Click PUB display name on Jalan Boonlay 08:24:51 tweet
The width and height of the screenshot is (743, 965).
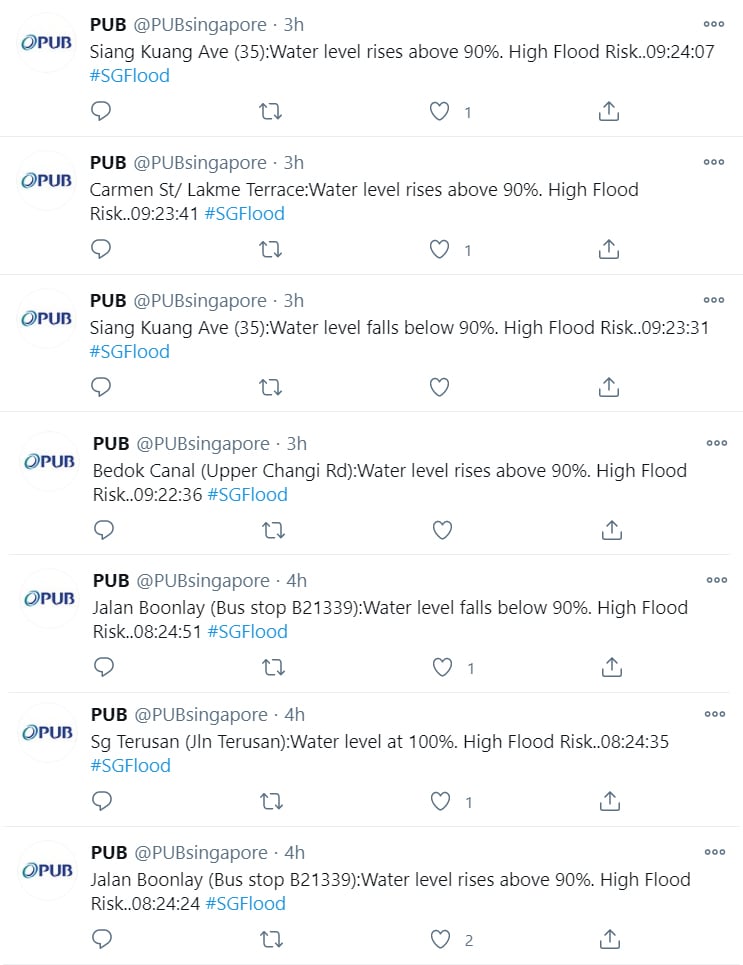111,580
